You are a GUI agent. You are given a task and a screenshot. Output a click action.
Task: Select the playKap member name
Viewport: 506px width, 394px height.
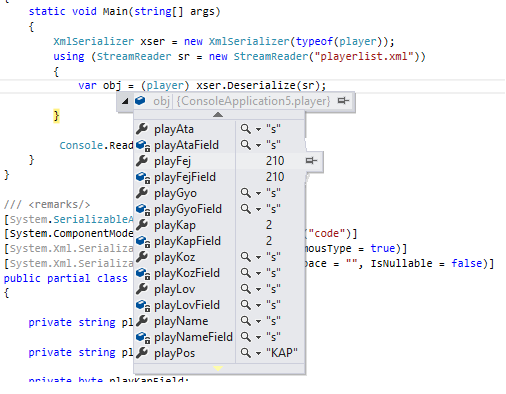175,225
